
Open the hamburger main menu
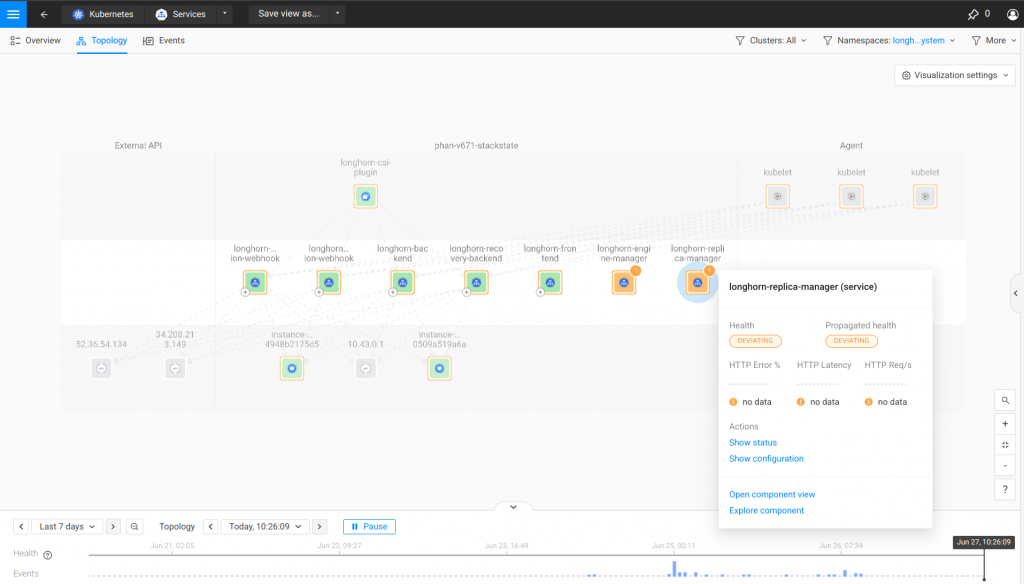point(13,14)
